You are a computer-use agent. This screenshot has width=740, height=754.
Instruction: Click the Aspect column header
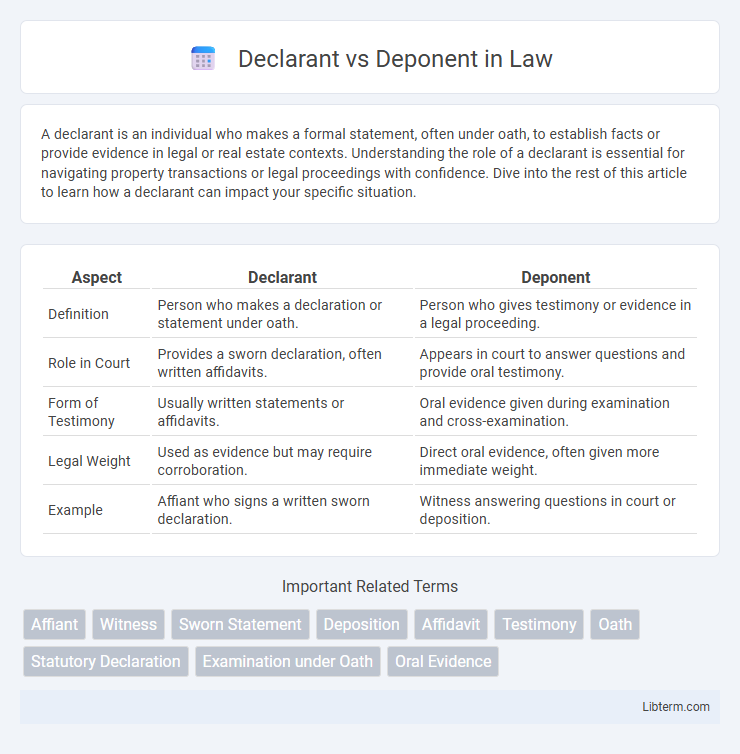pyautogui.click(x=97, y=277)
